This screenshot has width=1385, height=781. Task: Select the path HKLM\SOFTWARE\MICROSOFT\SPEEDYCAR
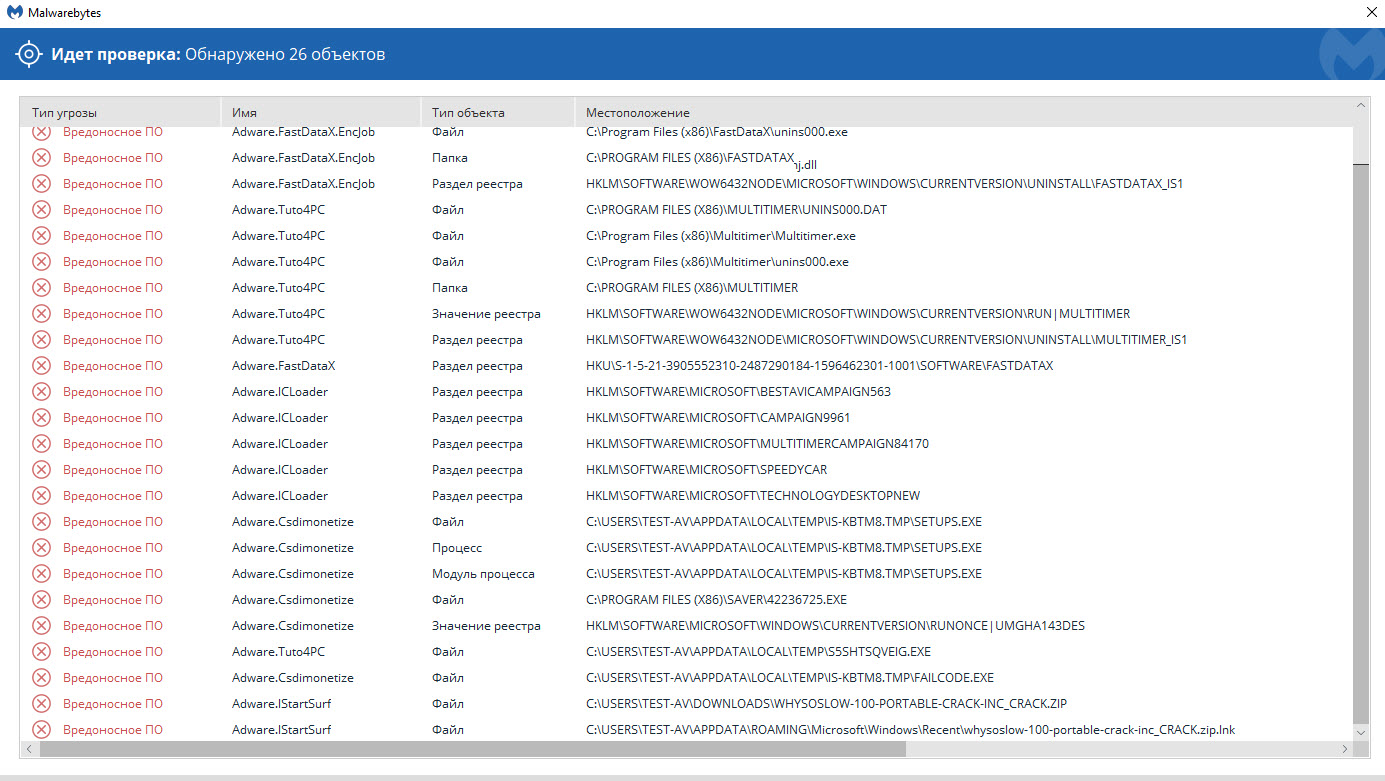click(706, 470)
